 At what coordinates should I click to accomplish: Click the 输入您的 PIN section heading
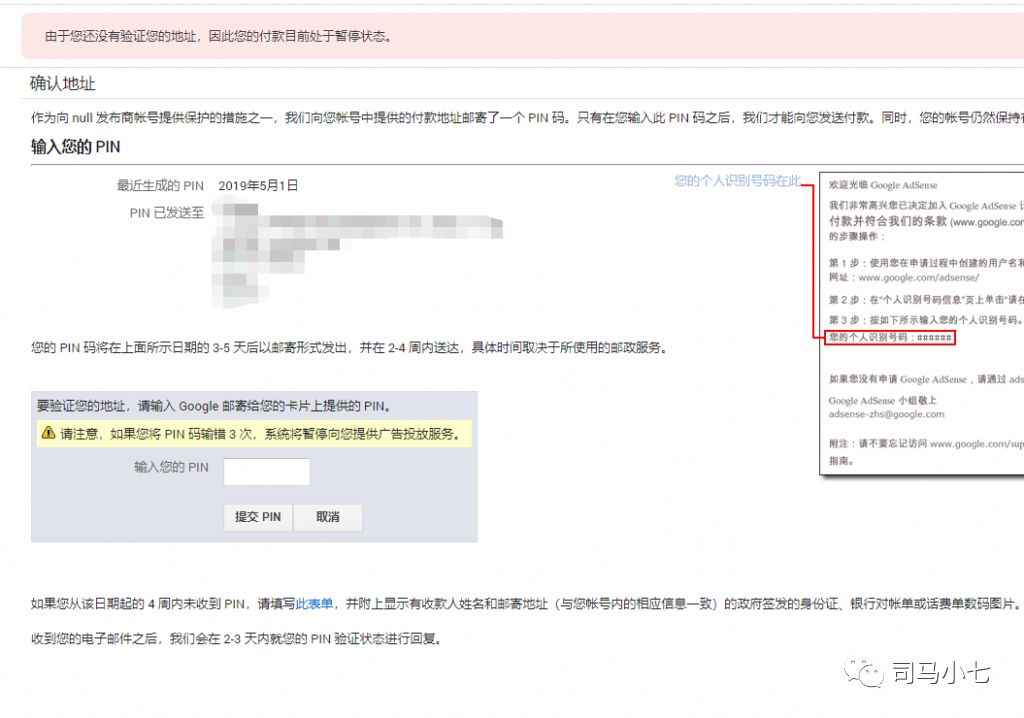76,147
